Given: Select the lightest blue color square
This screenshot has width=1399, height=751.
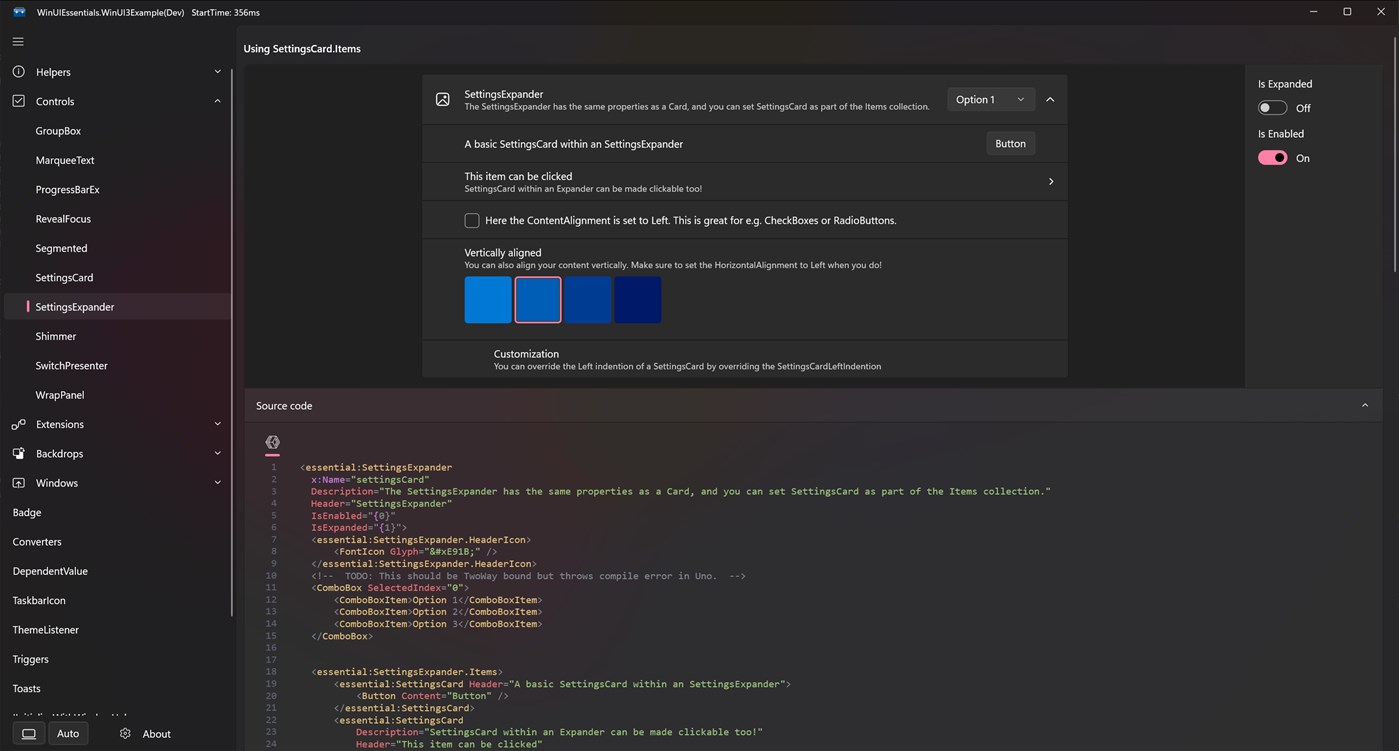Looking at the screenshot, I should [x=488, y=300].
